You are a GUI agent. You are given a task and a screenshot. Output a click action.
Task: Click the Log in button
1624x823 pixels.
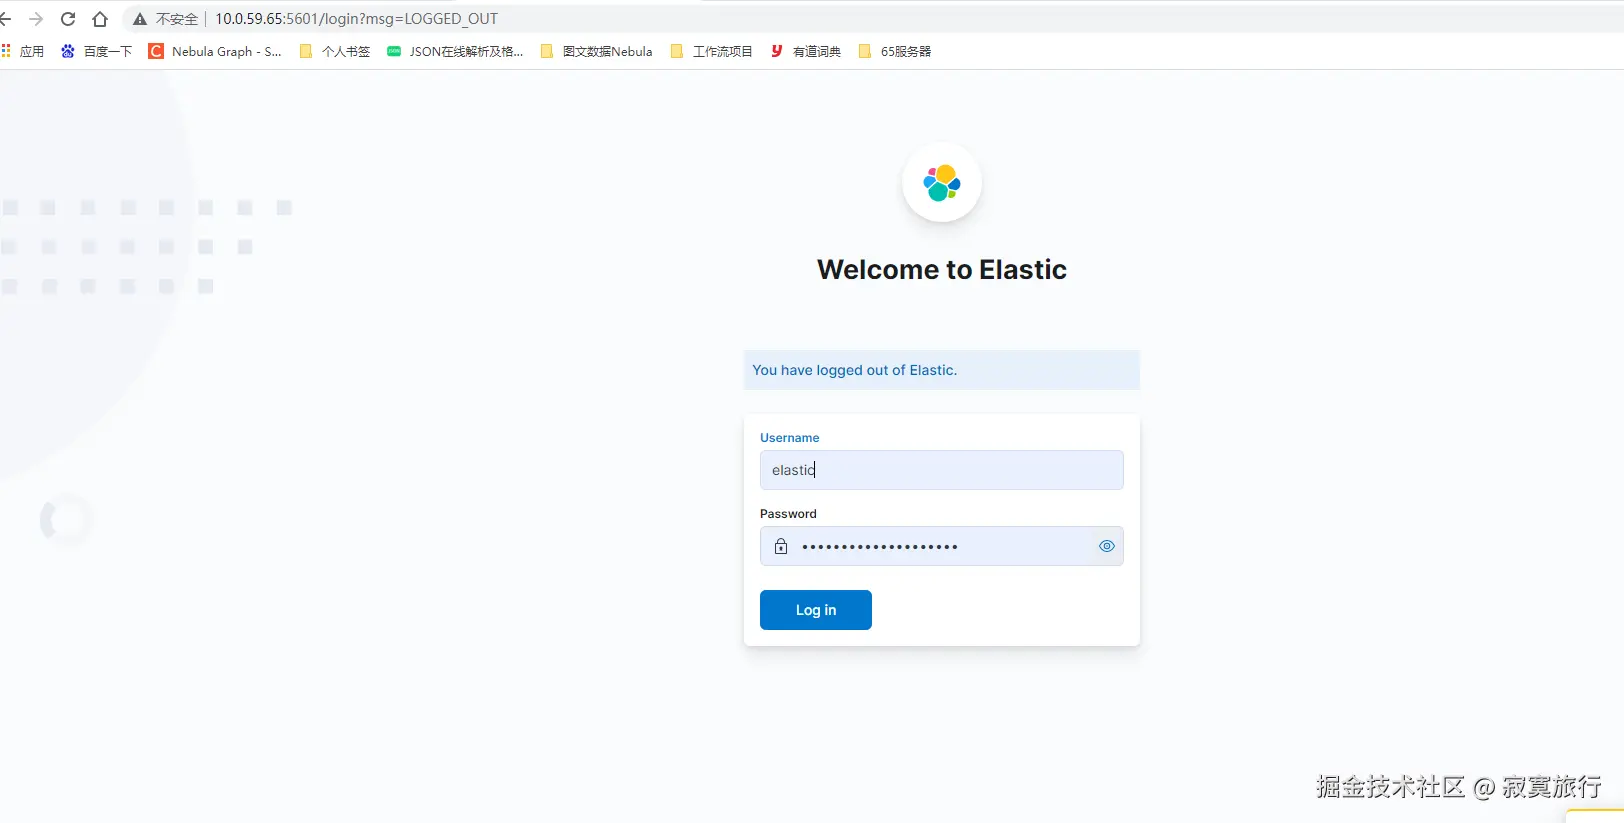(x=816, y=610)
